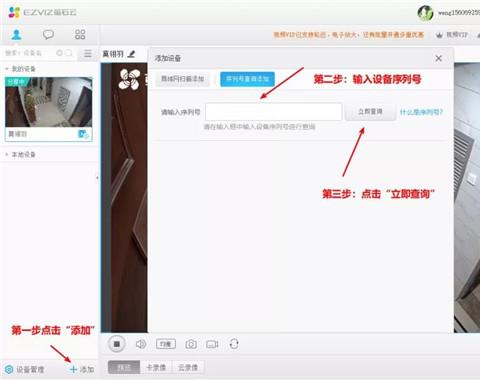Start recording with the camcorder icon

212,344
